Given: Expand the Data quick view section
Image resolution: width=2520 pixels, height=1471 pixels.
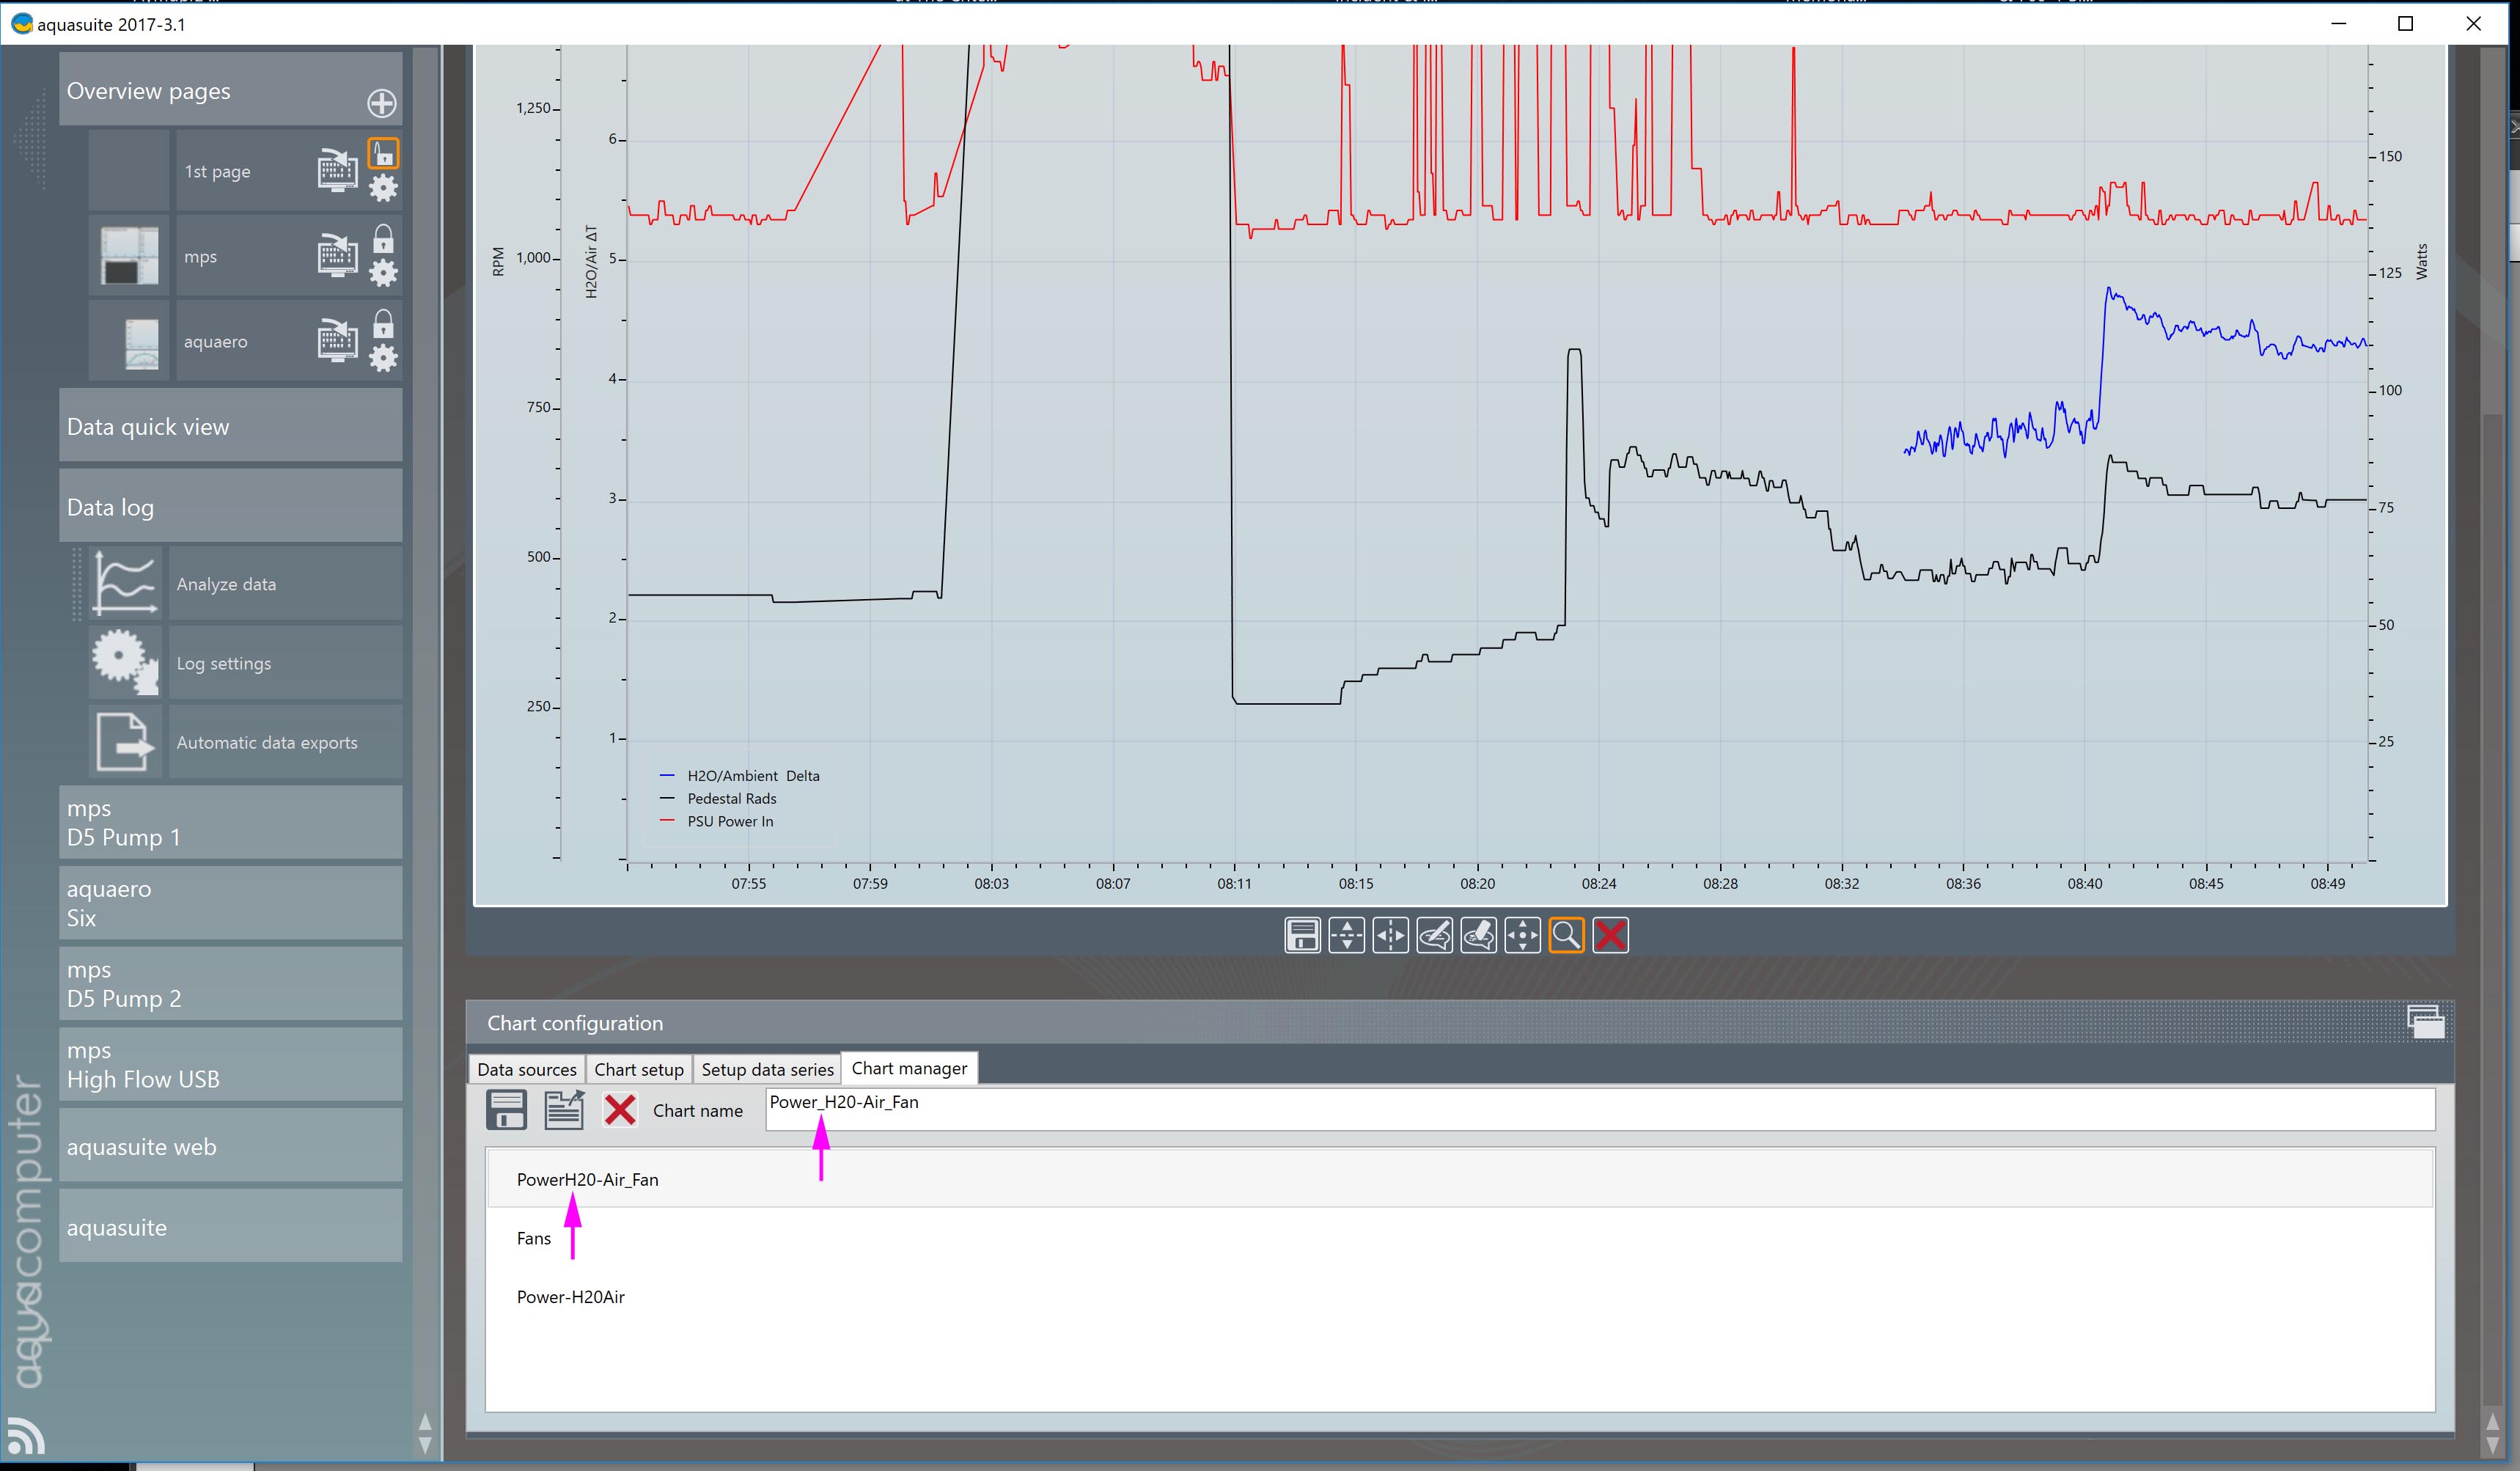Looking at the screenshot, I should tap(230, 427).
